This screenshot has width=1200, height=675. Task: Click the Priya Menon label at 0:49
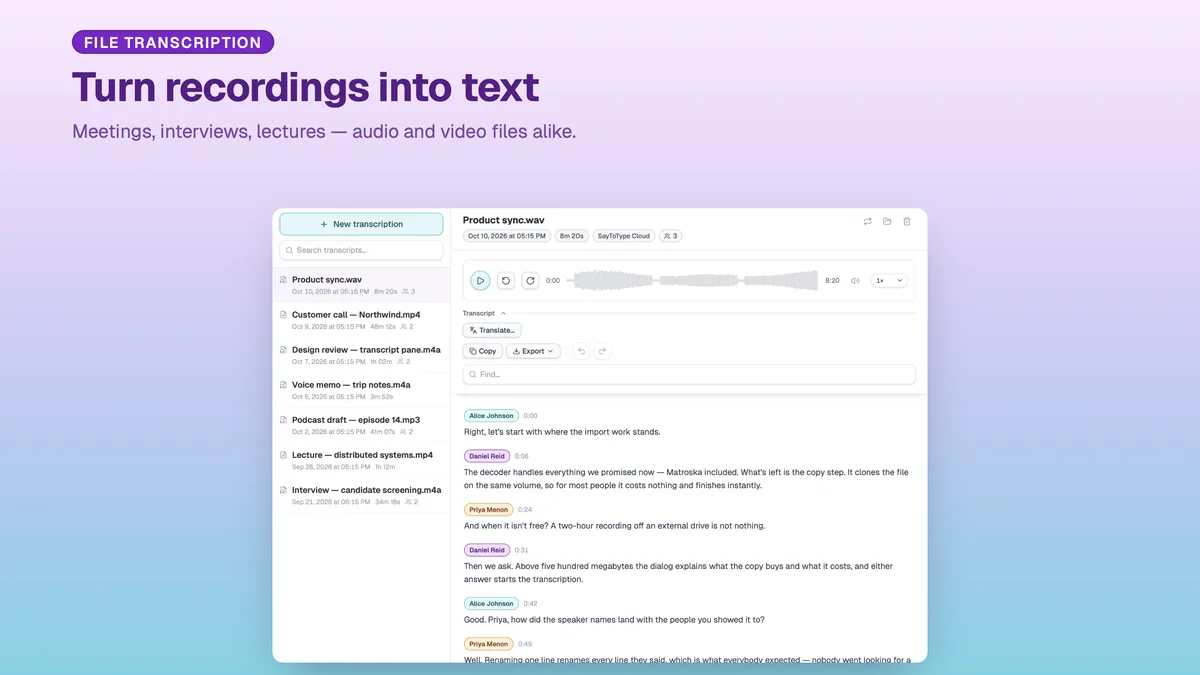(x=489, y=644)
